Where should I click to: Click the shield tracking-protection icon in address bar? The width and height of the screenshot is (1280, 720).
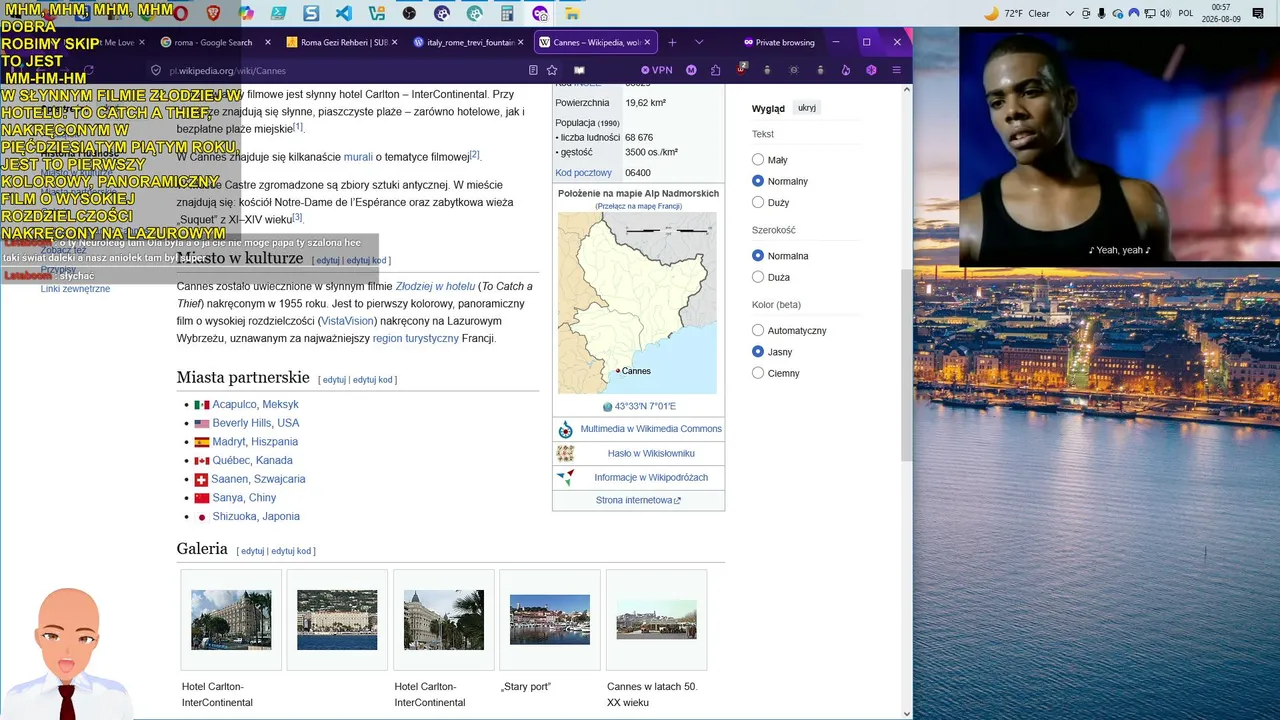point(156,70)
